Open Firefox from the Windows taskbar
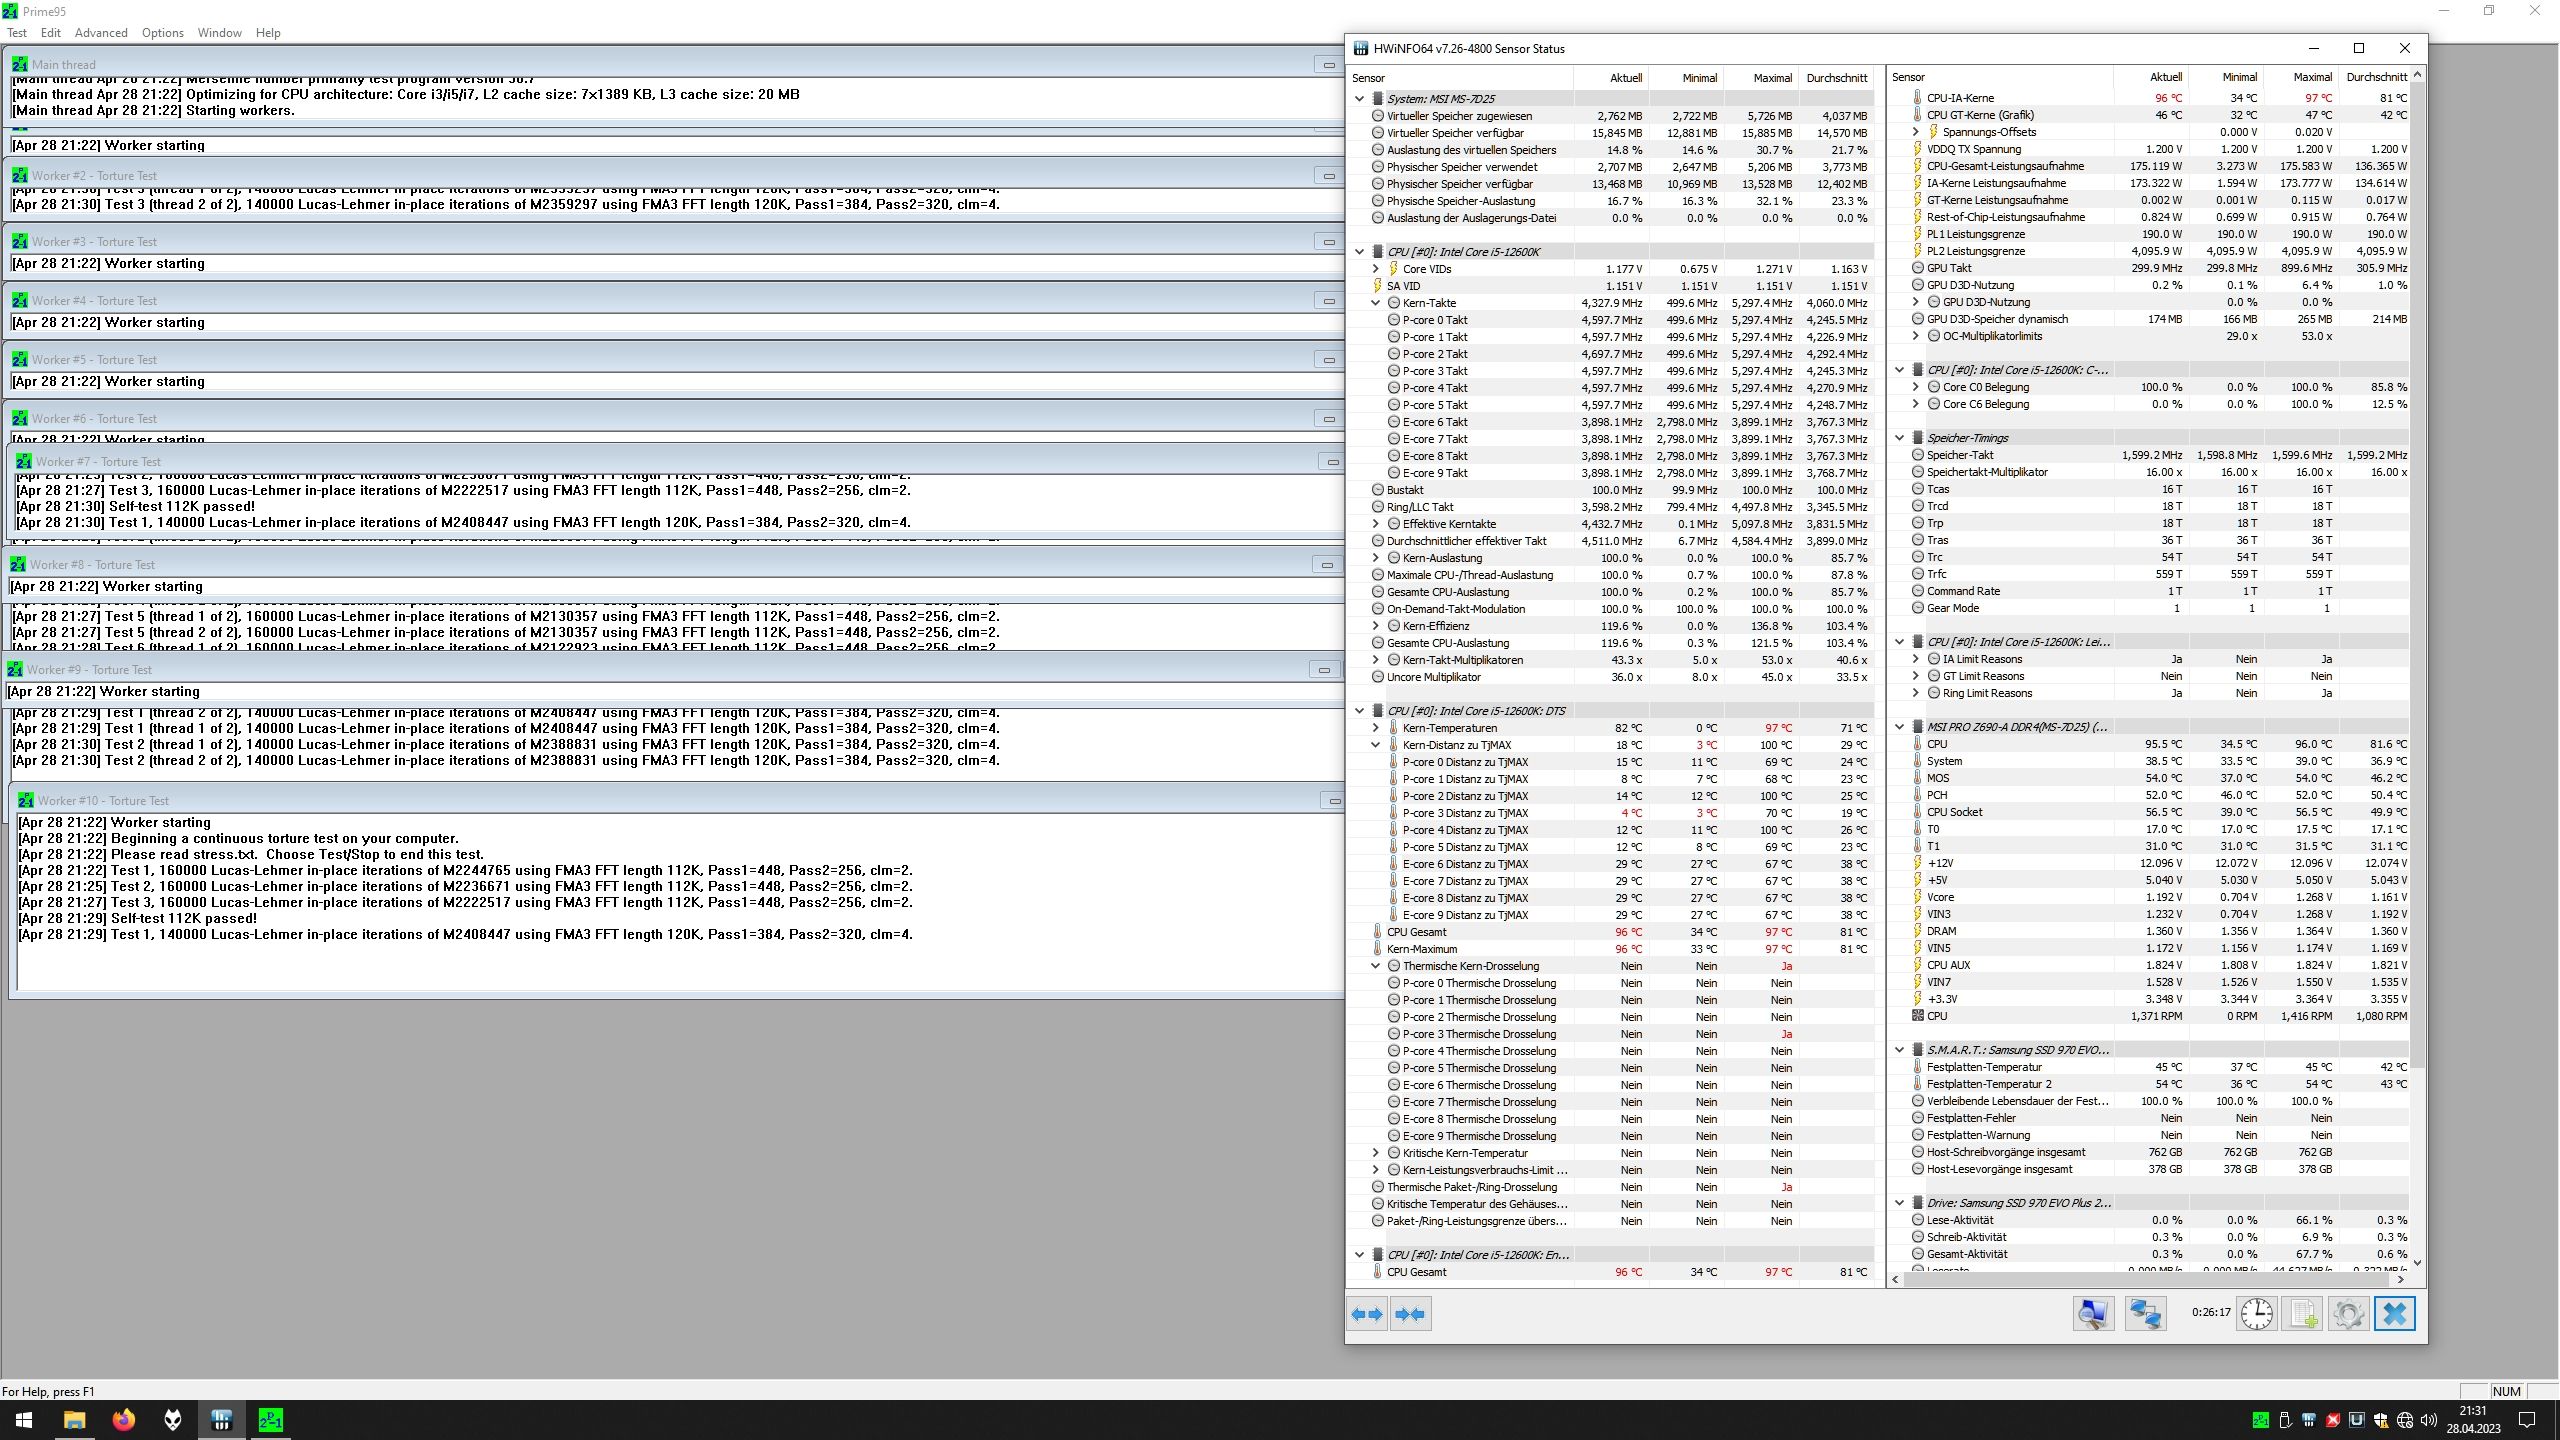Screen dimensions: 2560x1440 click(x=123, y=1420)
